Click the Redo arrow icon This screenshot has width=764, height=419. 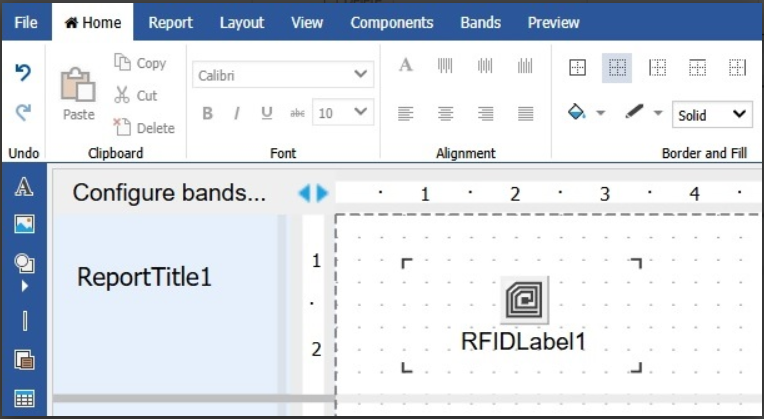point(23,113)
